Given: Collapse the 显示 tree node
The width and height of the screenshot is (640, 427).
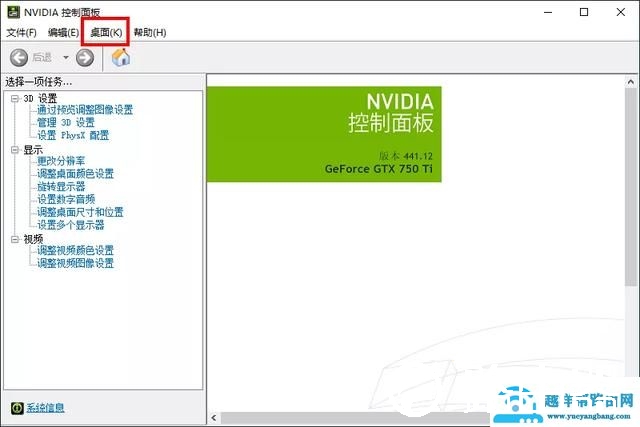Looking at the screenshot, I should 15,150.
